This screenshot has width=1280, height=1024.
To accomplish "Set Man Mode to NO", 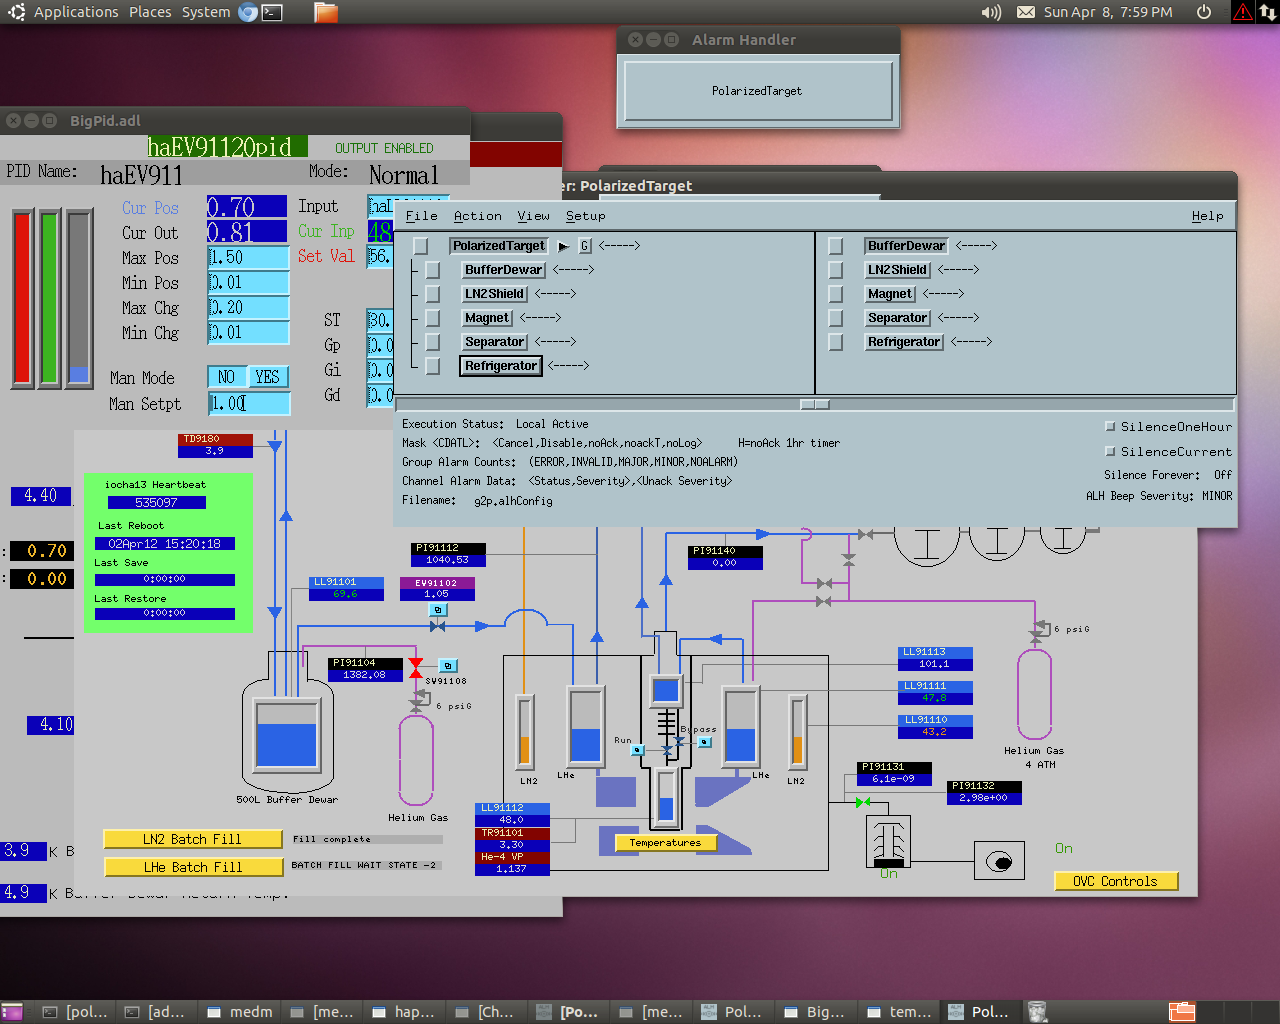I will point(227,377).
